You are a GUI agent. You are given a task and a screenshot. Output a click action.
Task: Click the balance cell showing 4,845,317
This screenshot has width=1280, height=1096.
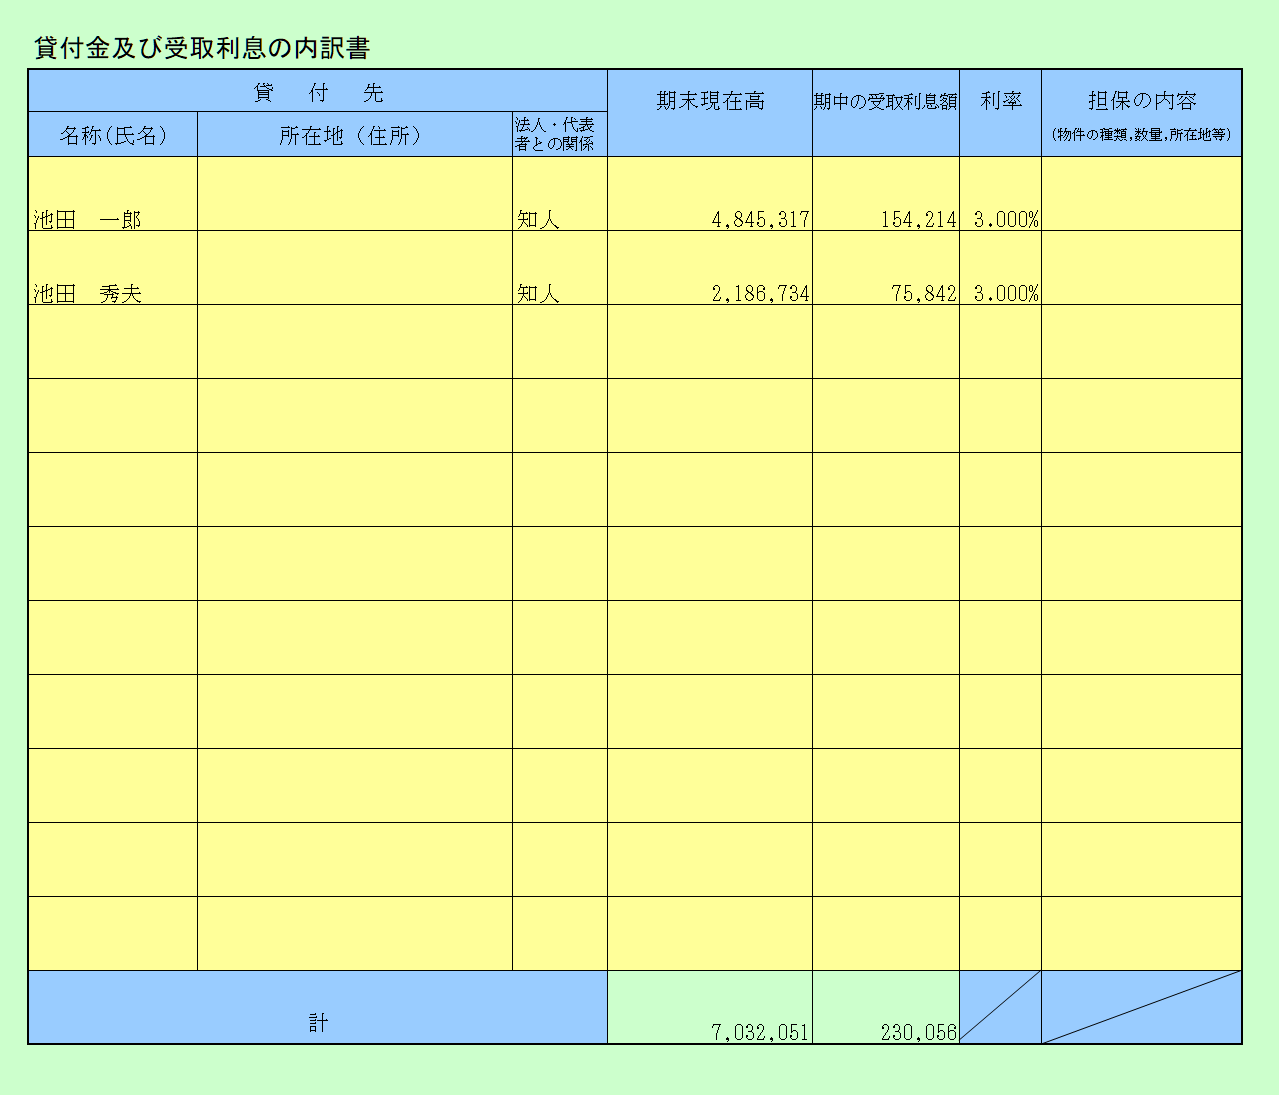pos(709,195)
